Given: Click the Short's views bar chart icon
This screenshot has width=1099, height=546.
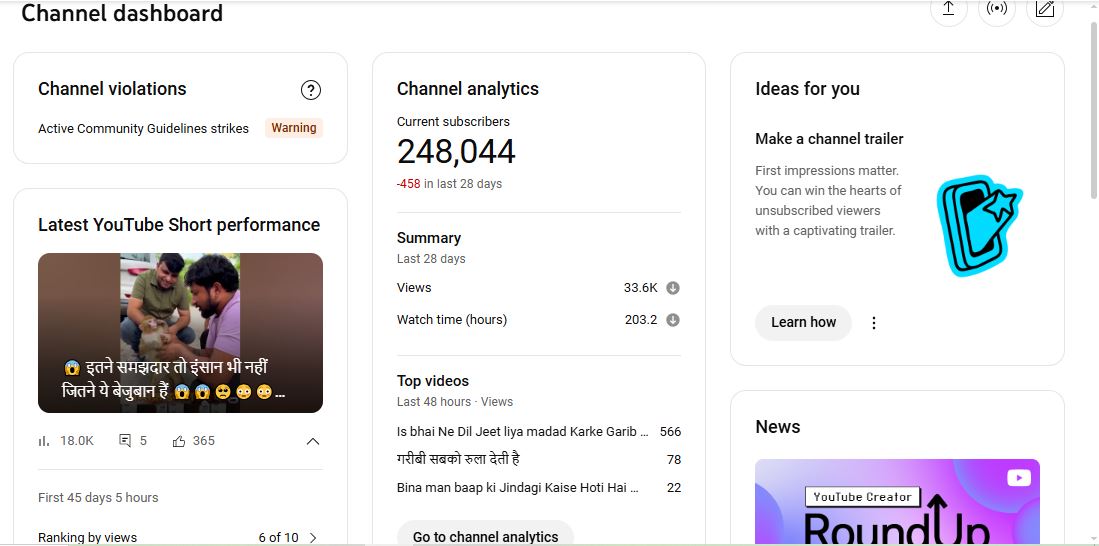Looking at the screenshot, I should (x=44, y=441).
